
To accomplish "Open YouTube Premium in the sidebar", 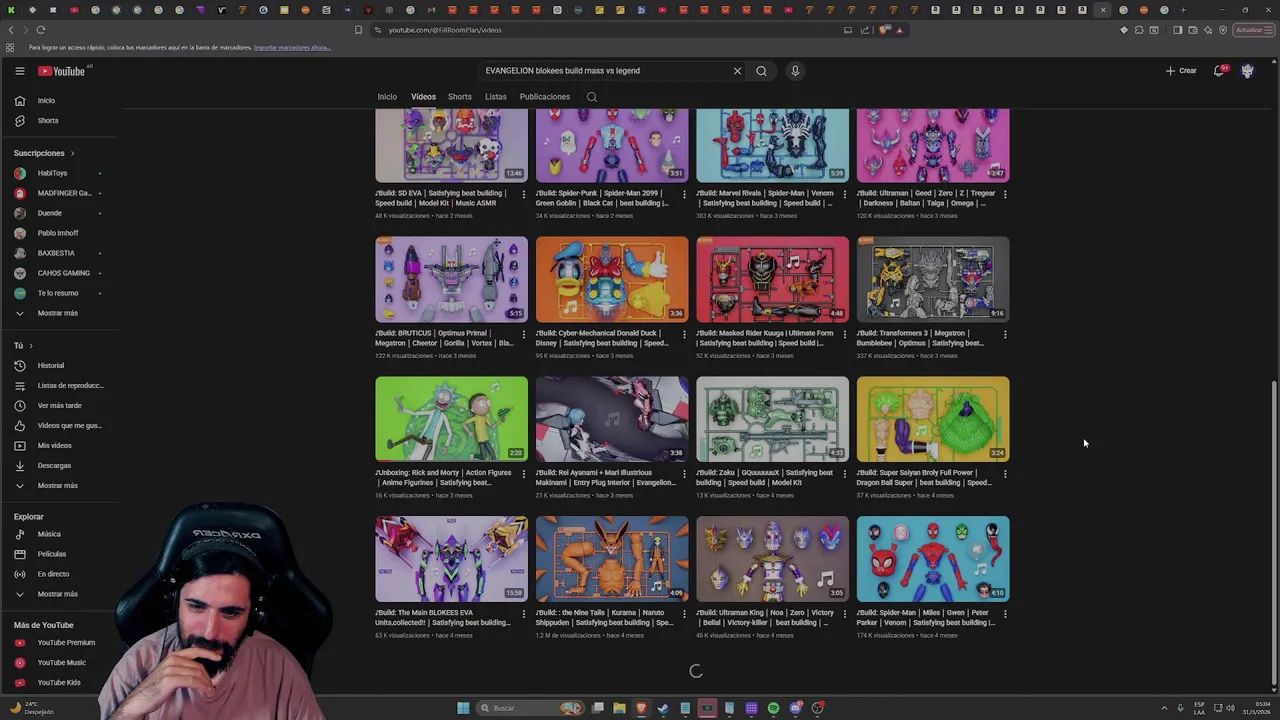I will [60, 642].
